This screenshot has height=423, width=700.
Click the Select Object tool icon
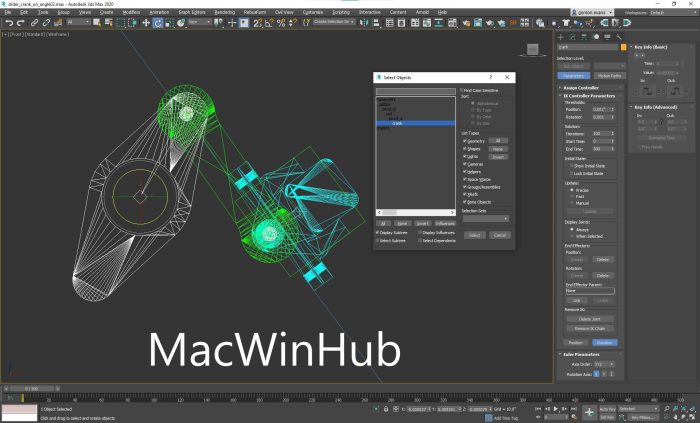tap(97, 23)
